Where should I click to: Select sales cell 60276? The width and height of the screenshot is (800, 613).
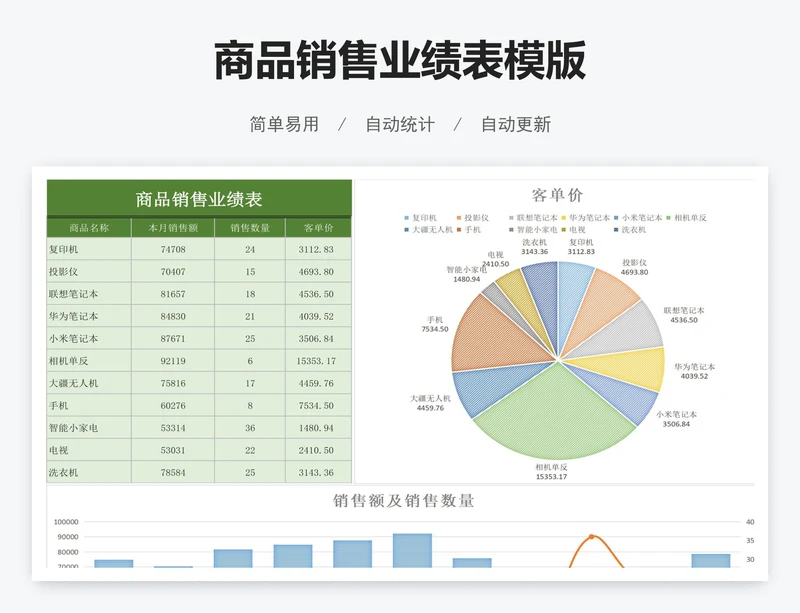click(x=173, y=405)
